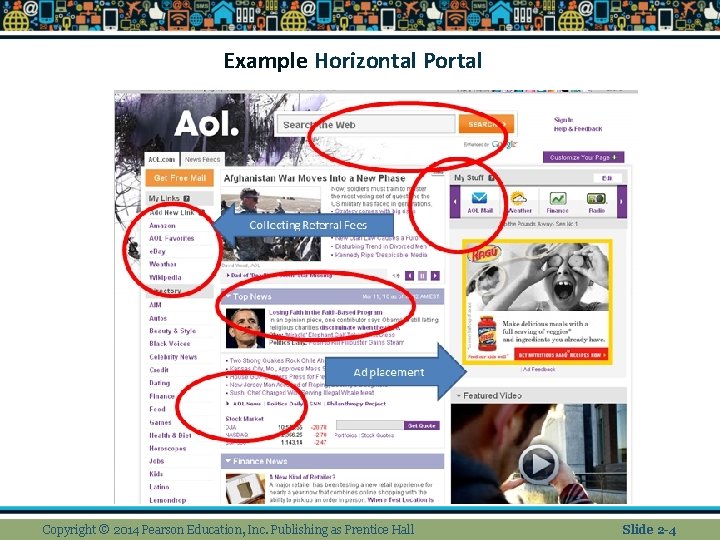
Task: Click the Get Free Mail button
Action: pos(180,178)
